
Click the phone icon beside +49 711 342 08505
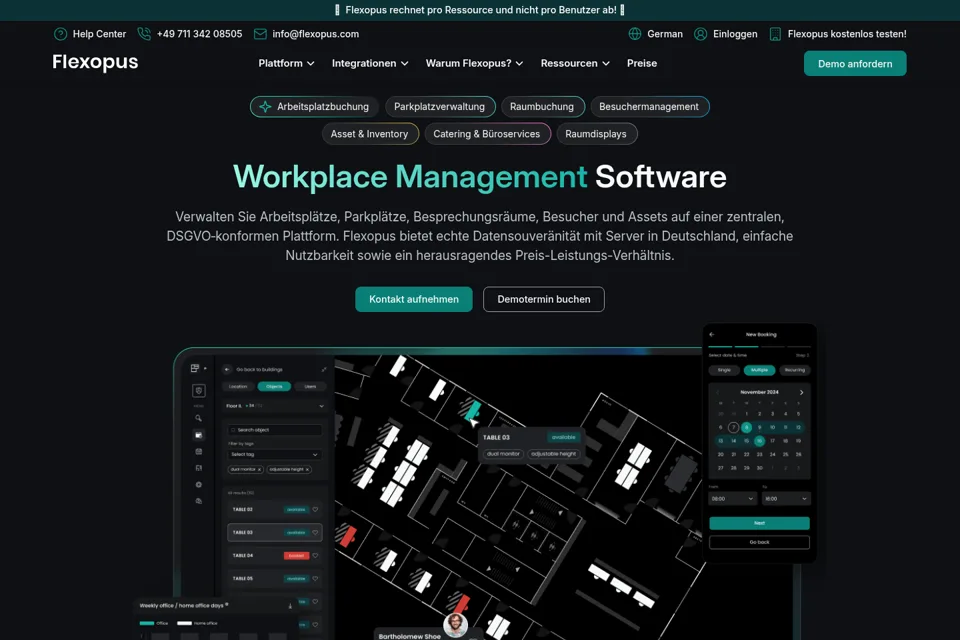(144, 34)
